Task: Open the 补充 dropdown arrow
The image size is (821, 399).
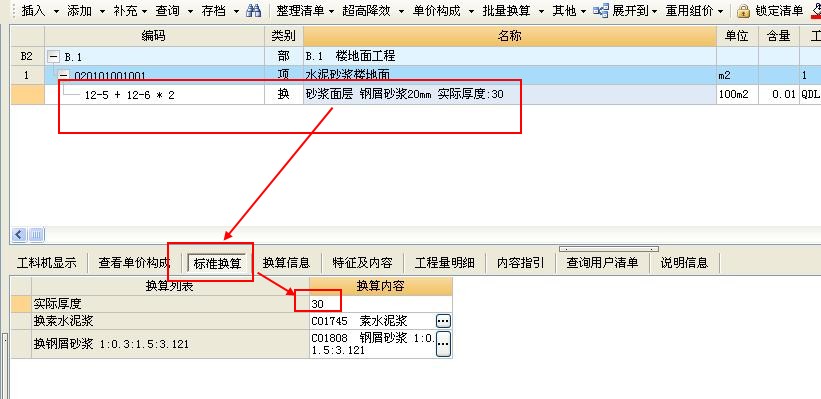Action: tap(145, 11)
